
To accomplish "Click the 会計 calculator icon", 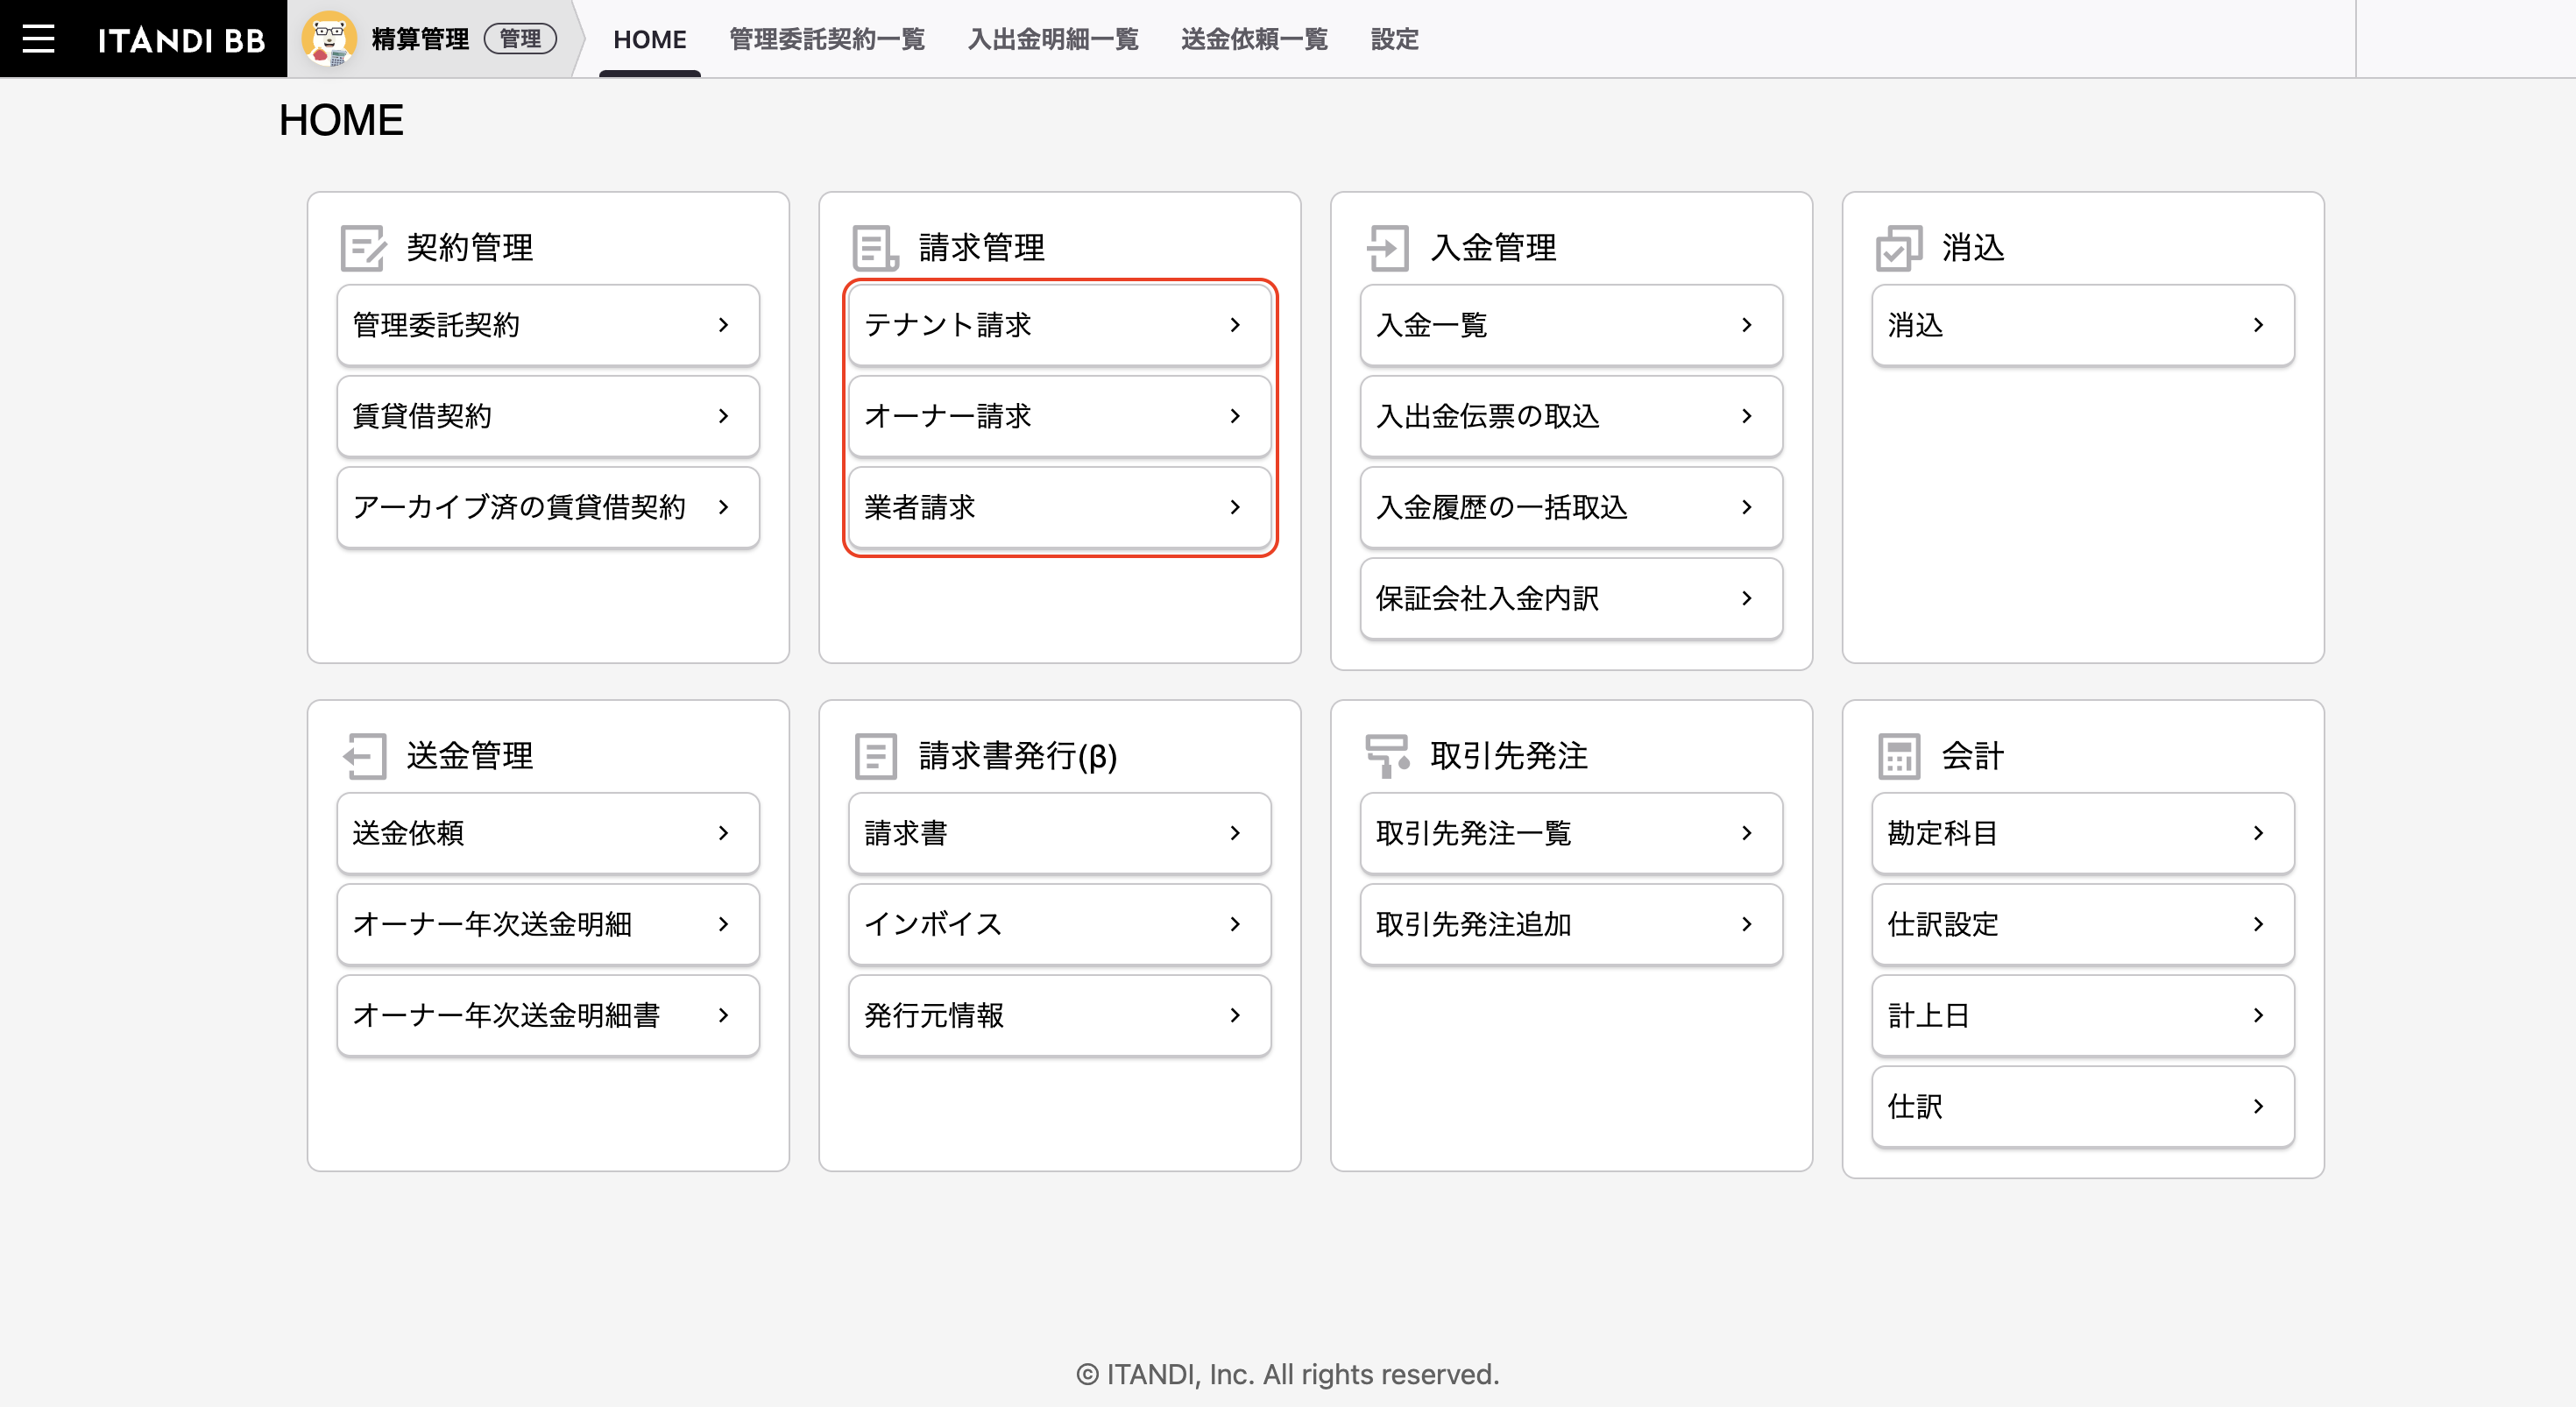I will pos(1898,755).
